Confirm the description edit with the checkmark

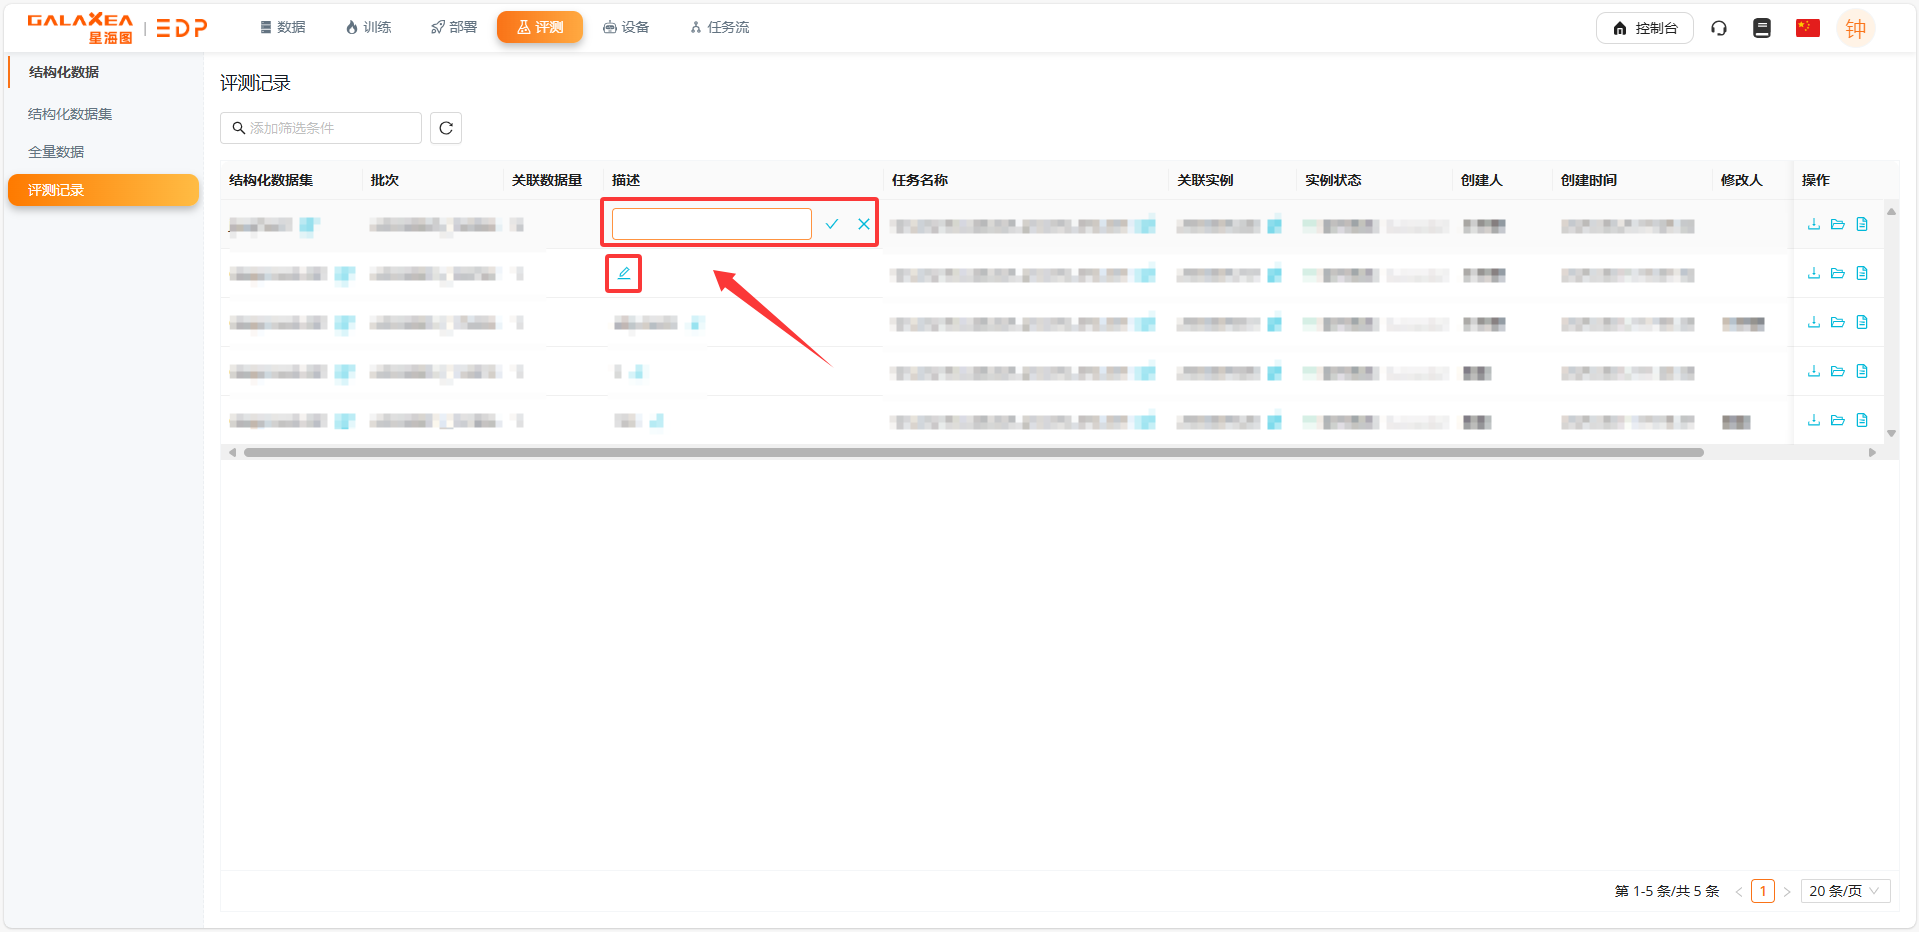(x=831, y=224)
